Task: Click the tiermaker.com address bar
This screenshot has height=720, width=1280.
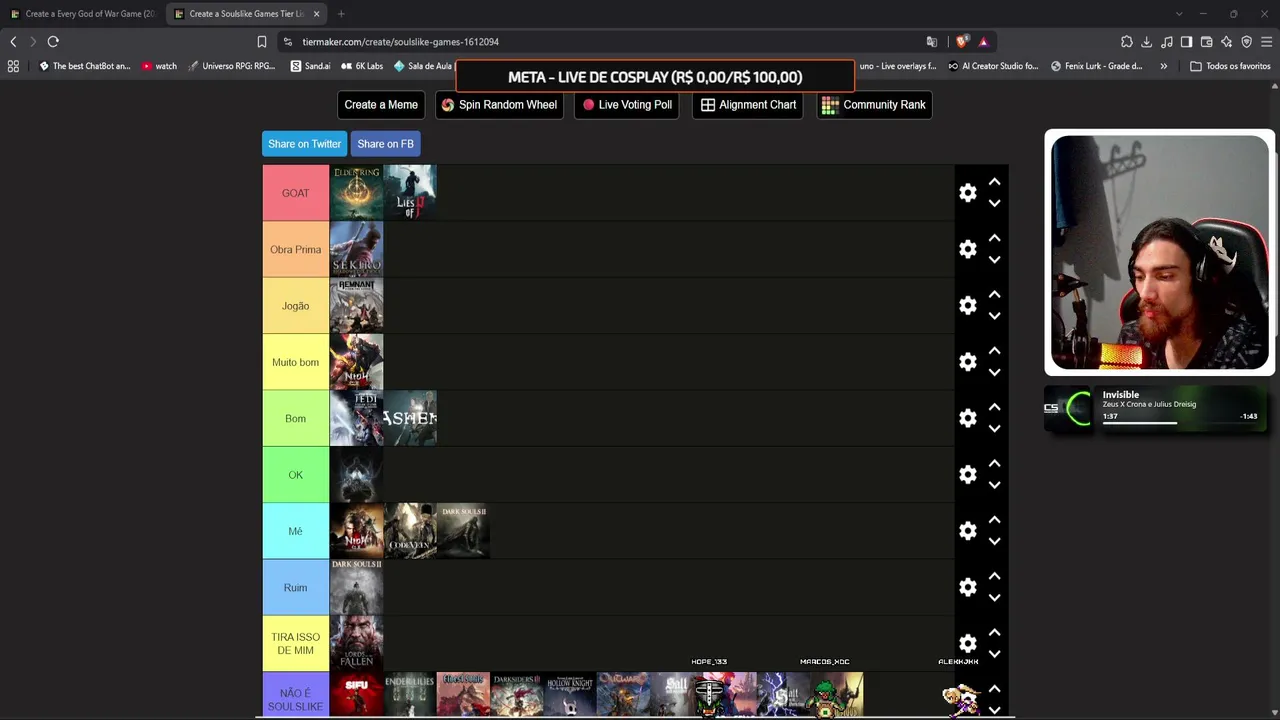Action: click(600, 42)
